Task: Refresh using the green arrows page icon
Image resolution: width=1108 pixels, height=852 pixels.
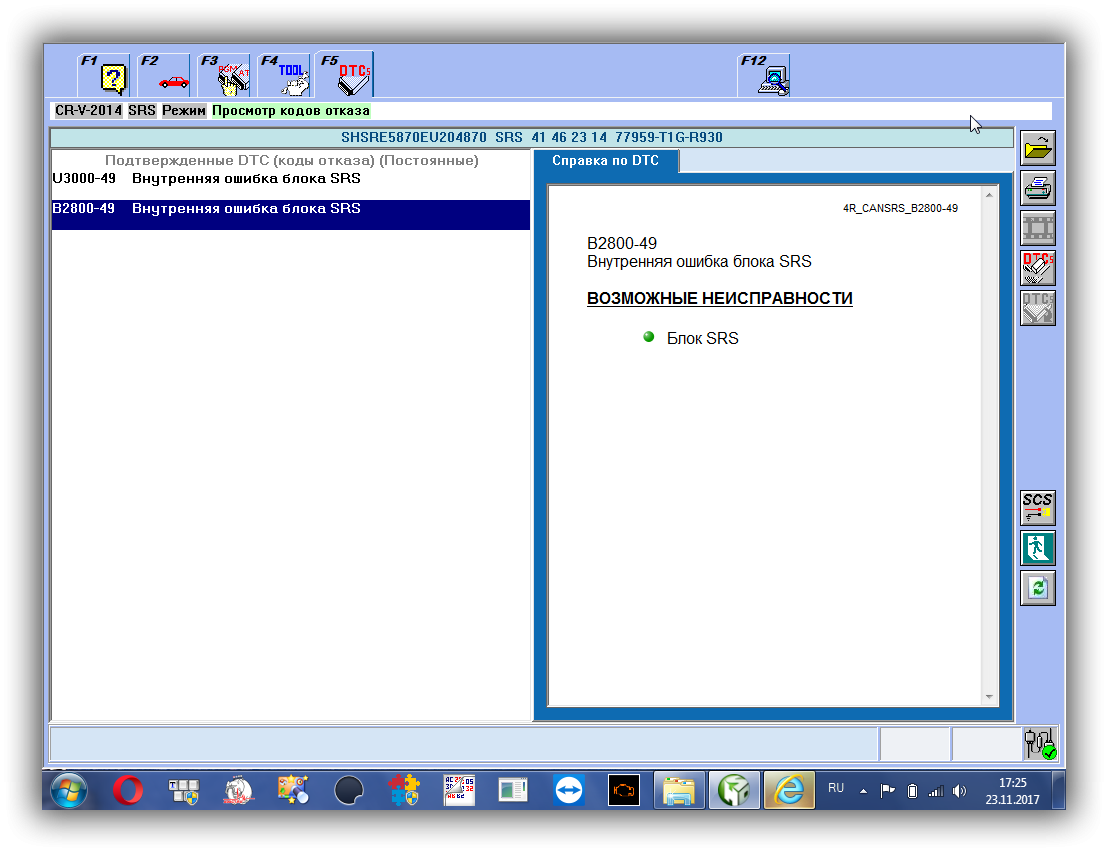Action: point(1037,588)
